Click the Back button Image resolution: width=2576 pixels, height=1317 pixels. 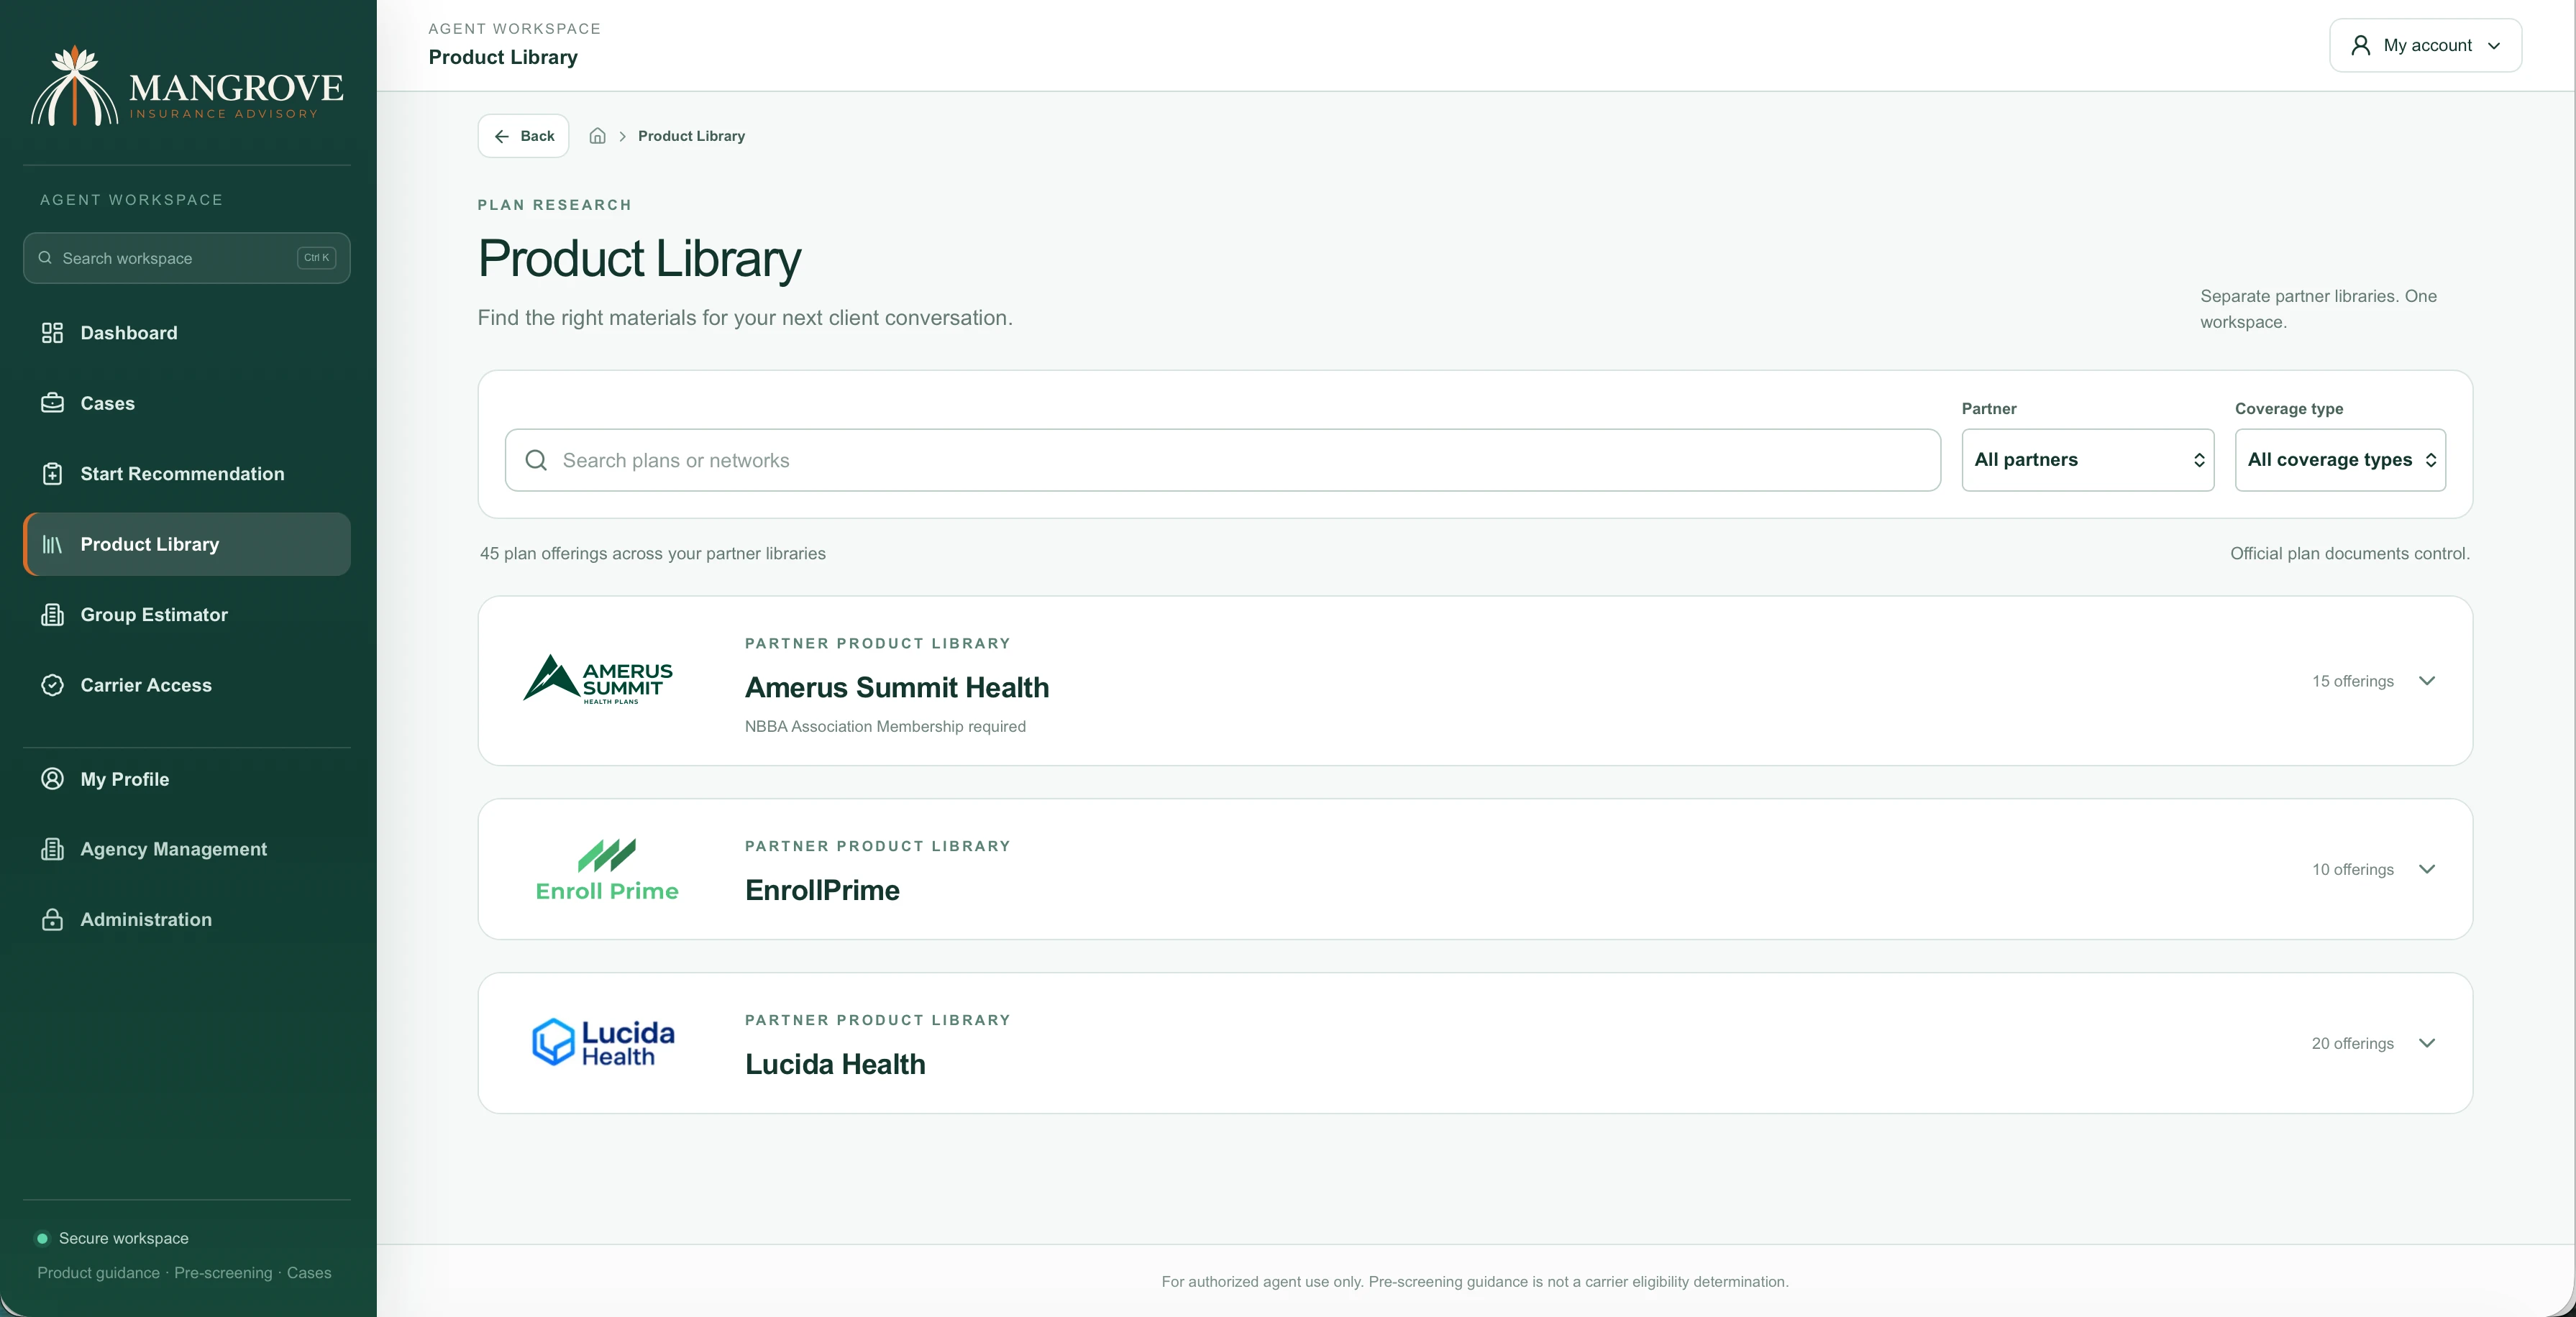coord(523,136)
